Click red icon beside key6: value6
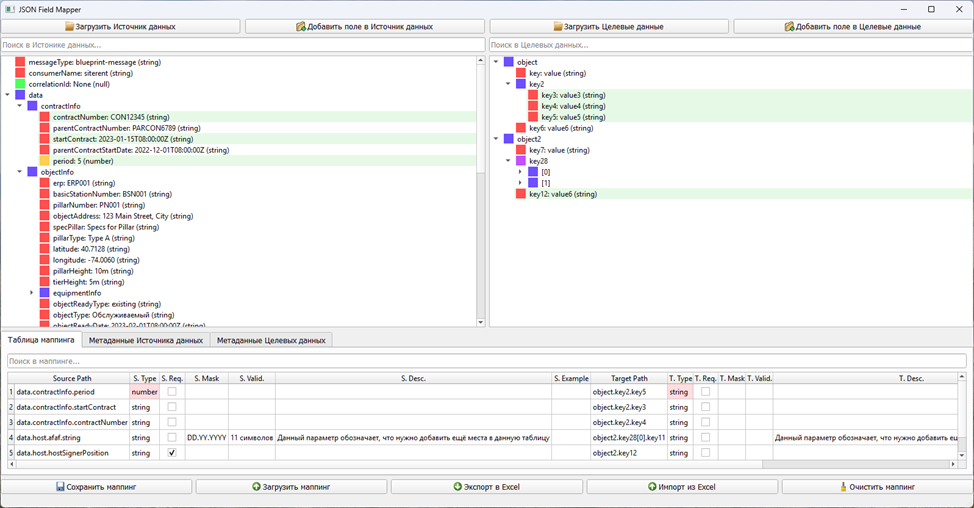 click(x=521, y=128)
